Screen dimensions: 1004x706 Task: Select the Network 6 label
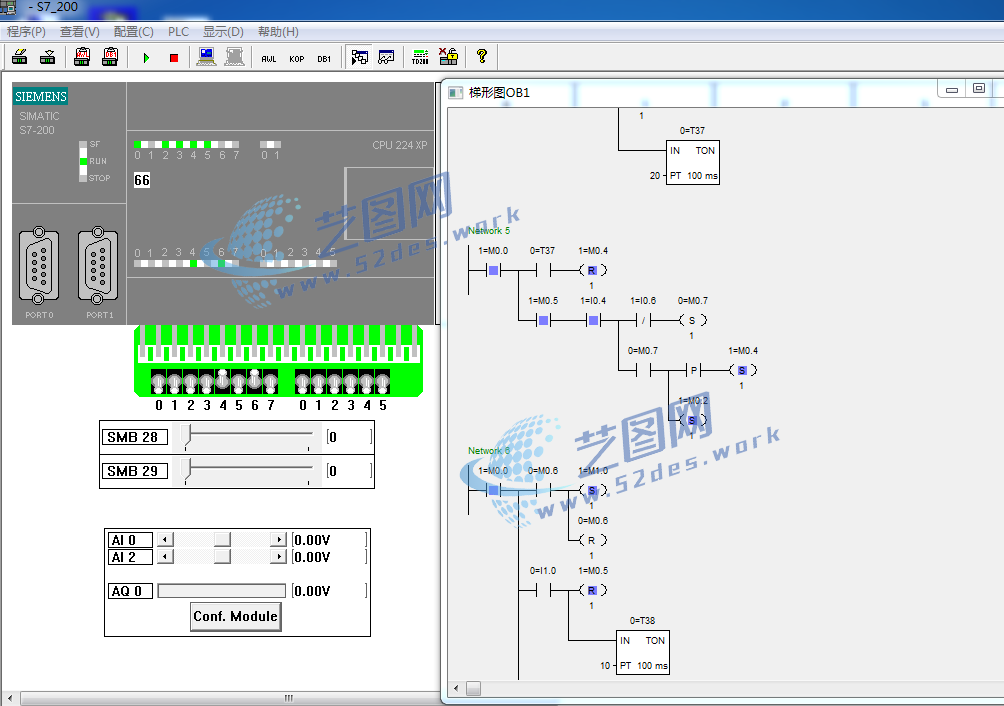point(489,451)
